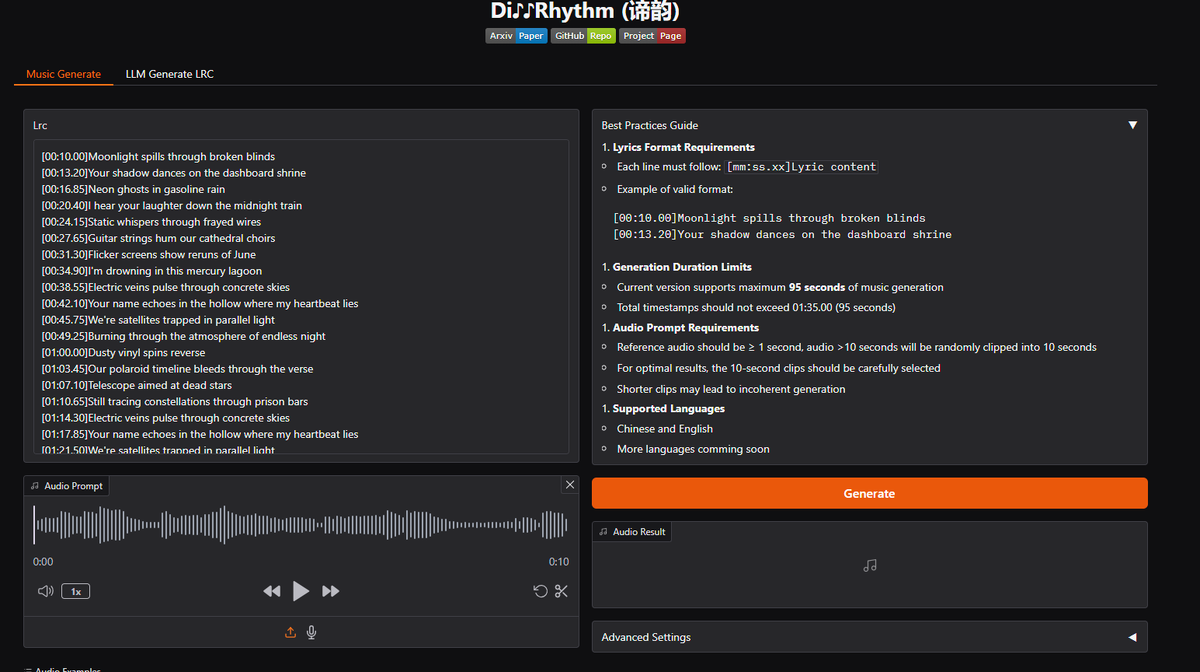Screen dimensions: 1200x672
Task: Click inside the Lrc lyrics text box
Action: (x=301, y=297)
